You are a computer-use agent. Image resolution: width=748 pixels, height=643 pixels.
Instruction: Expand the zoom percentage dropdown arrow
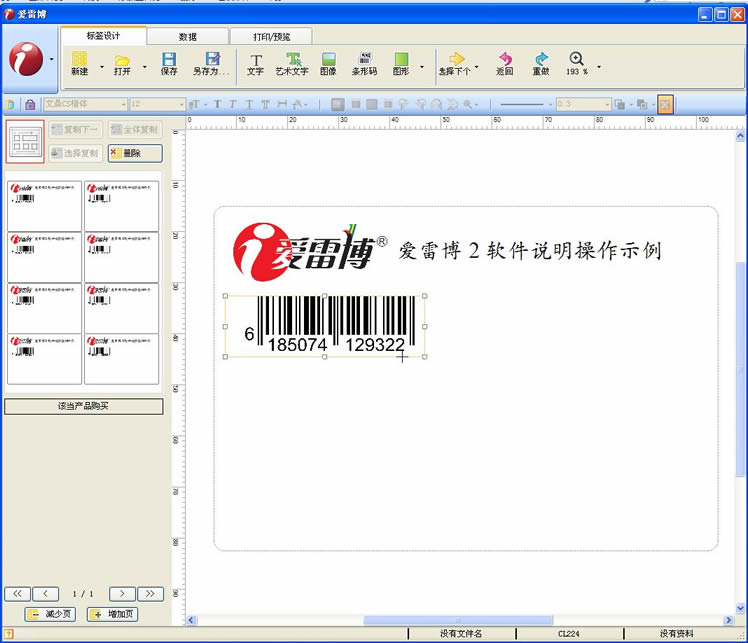click(x=599, y=67)
